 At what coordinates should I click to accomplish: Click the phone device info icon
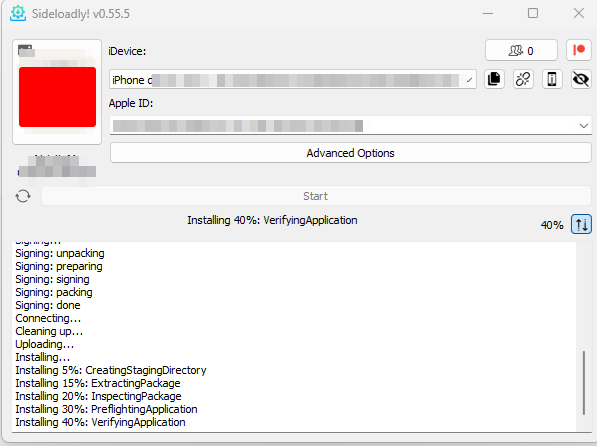coord(552,79)
